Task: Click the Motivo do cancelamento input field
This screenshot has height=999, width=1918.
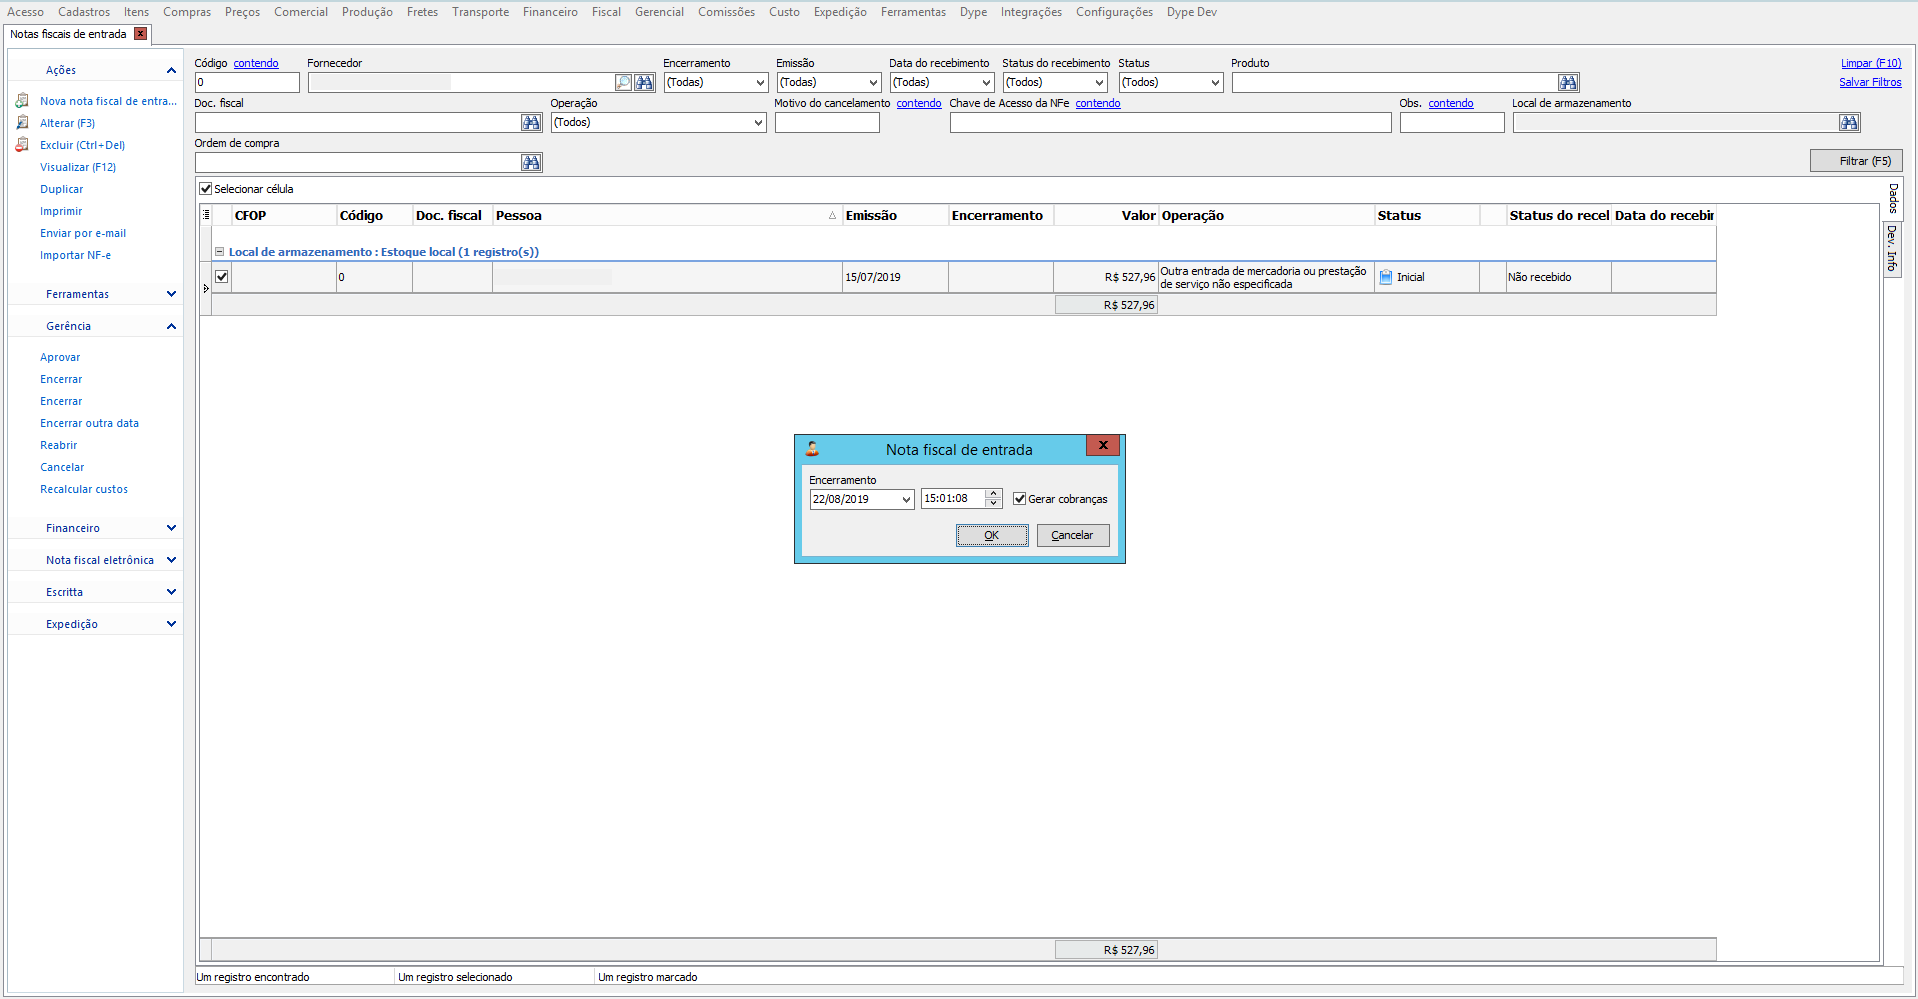Action: (827, 123)
